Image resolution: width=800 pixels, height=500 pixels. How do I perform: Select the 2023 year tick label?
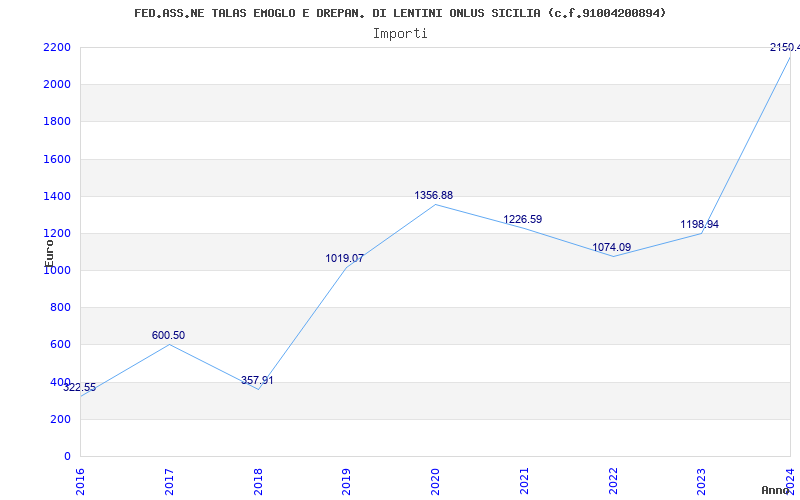click(702, 481)
